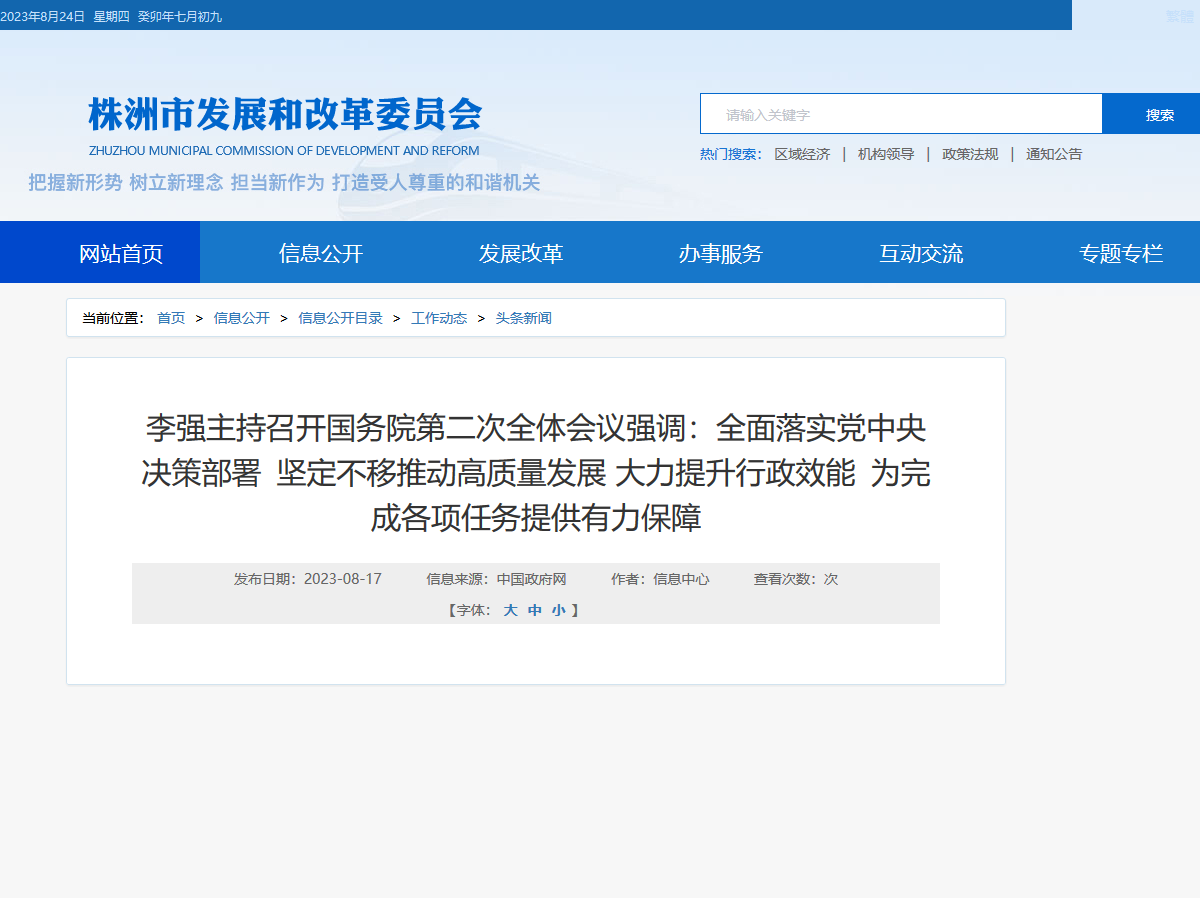Click 头条新闻 in the breadcrumb

coord(524,318)
